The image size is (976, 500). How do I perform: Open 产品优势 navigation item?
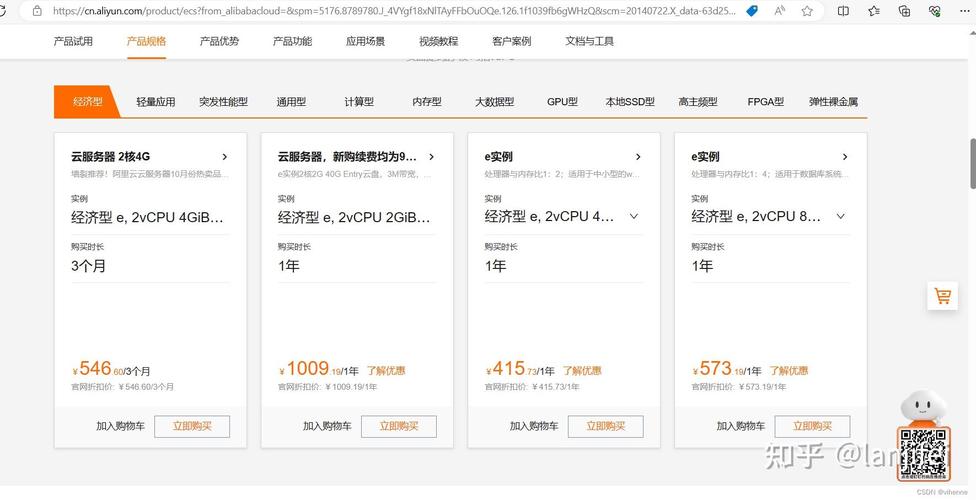coord(219,41)
